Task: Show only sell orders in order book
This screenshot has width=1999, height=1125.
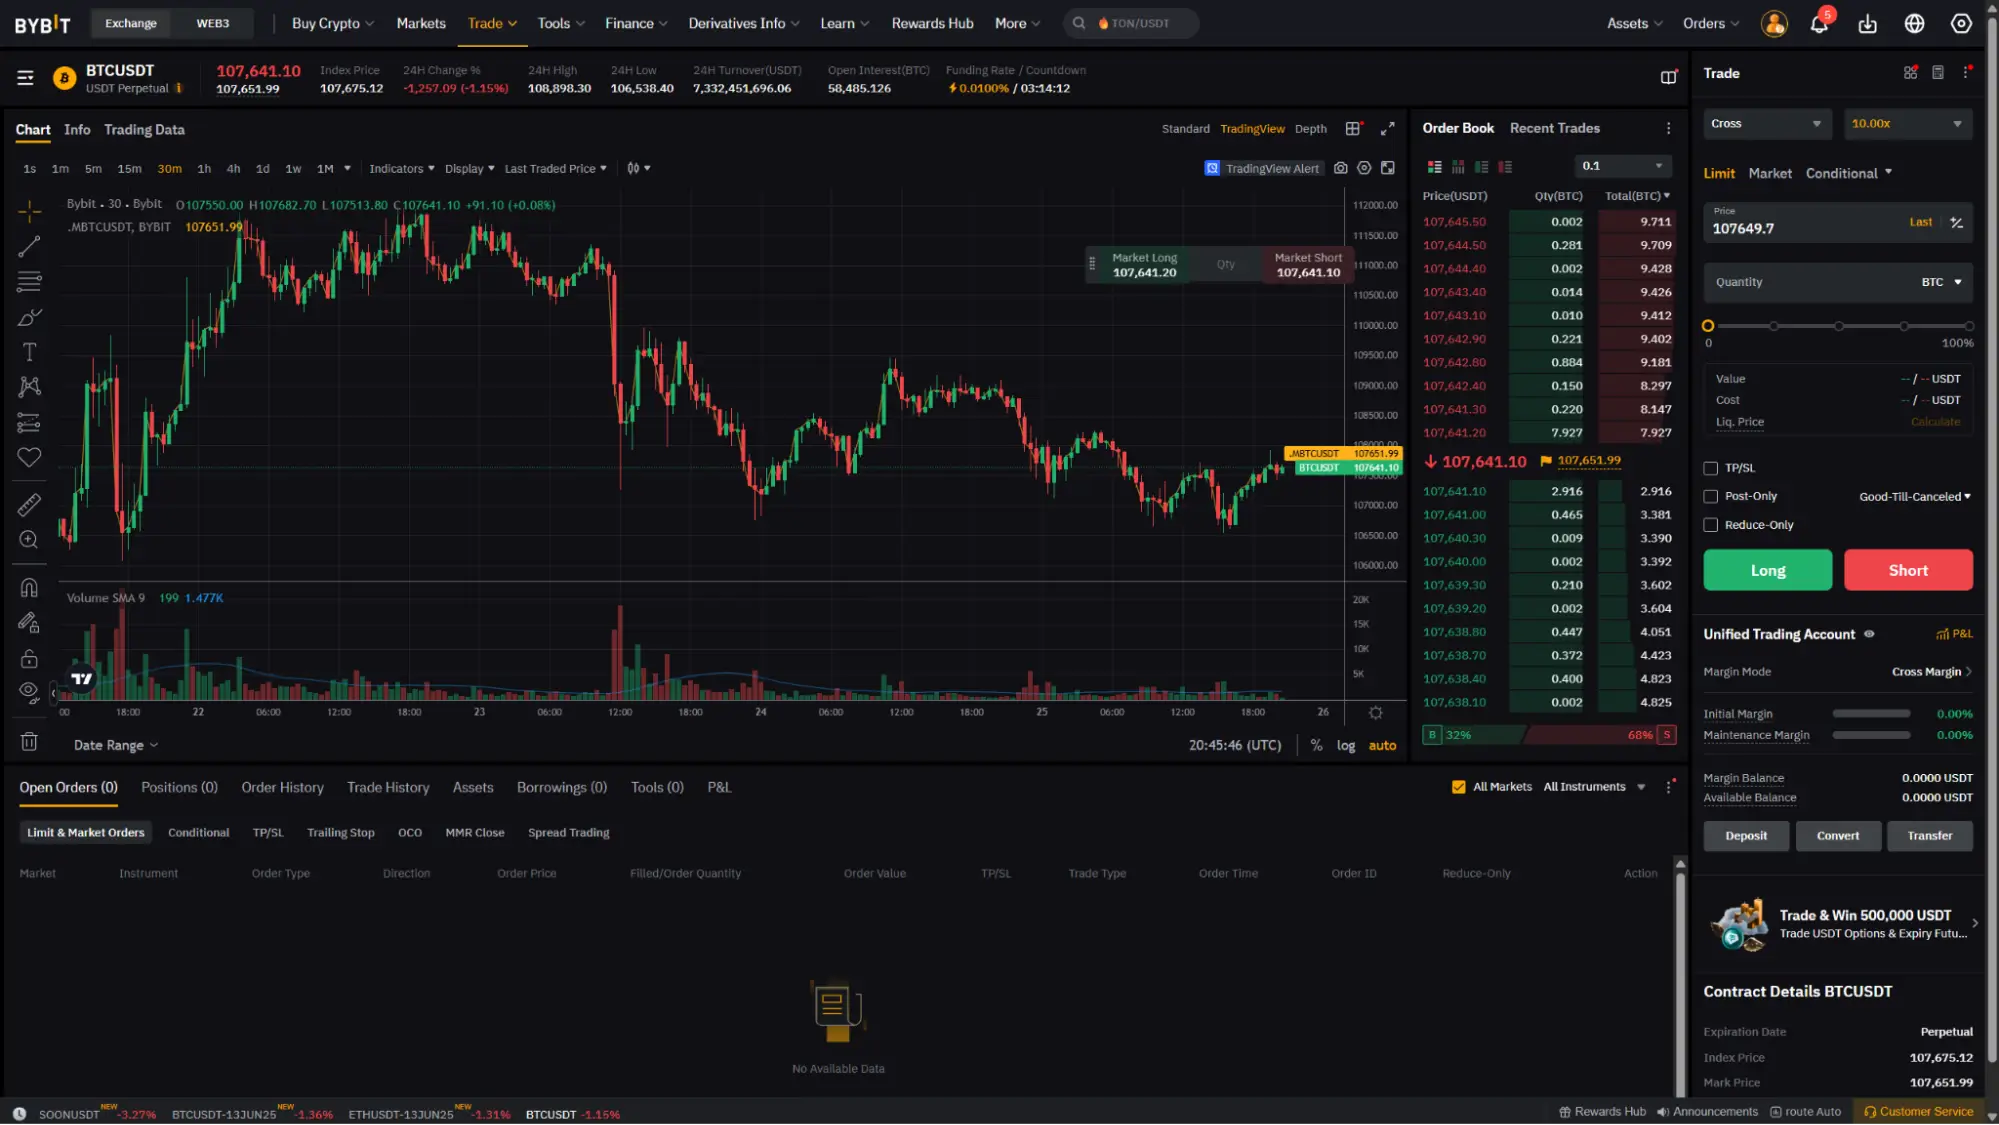Action: (1505, 167)
